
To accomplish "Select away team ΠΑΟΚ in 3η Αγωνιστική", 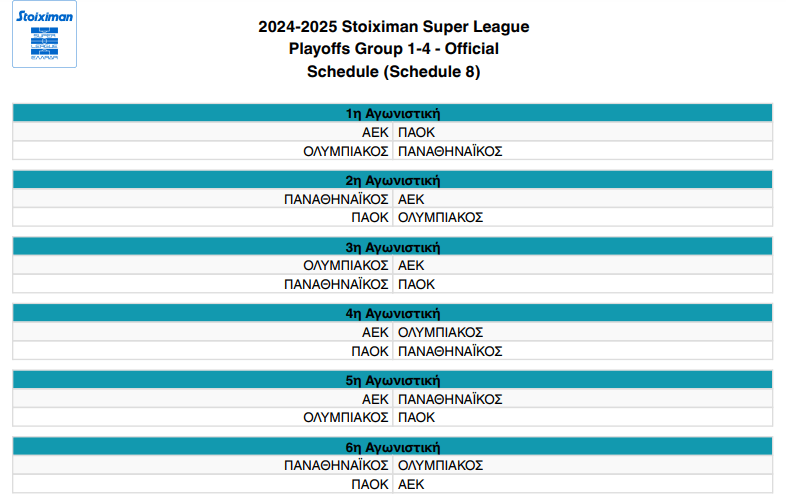I will tap(416, 284).
